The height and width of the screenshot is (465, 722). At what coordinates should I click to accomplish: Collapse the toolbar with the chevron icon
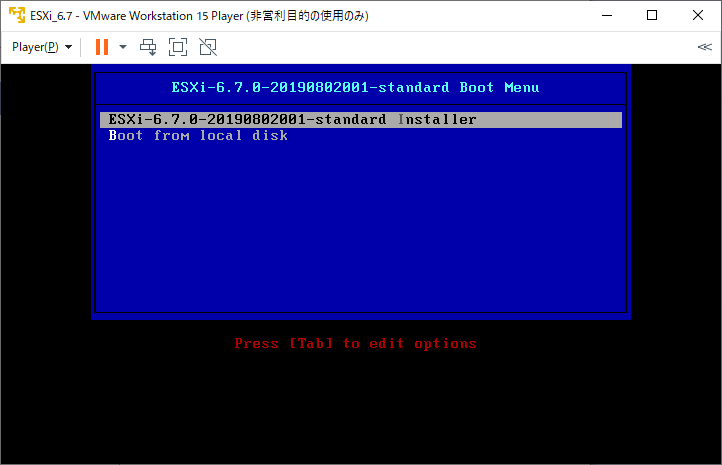tap(705, 47)
